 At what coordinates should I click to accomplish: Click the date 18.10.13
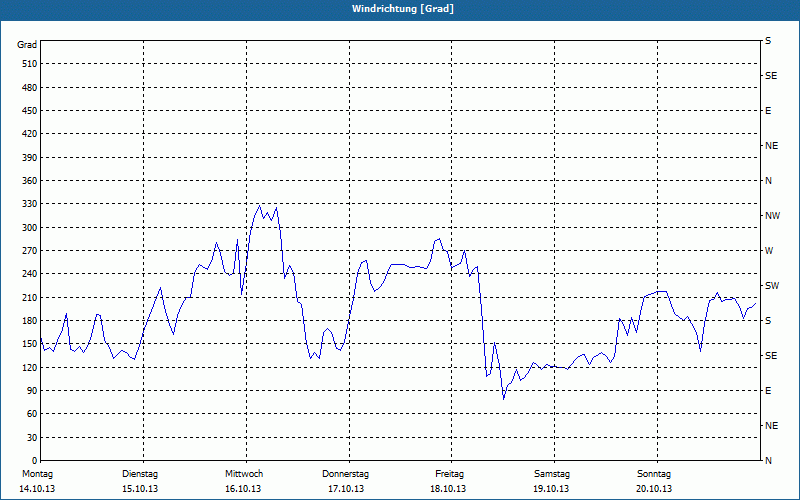tap(448, 489)
